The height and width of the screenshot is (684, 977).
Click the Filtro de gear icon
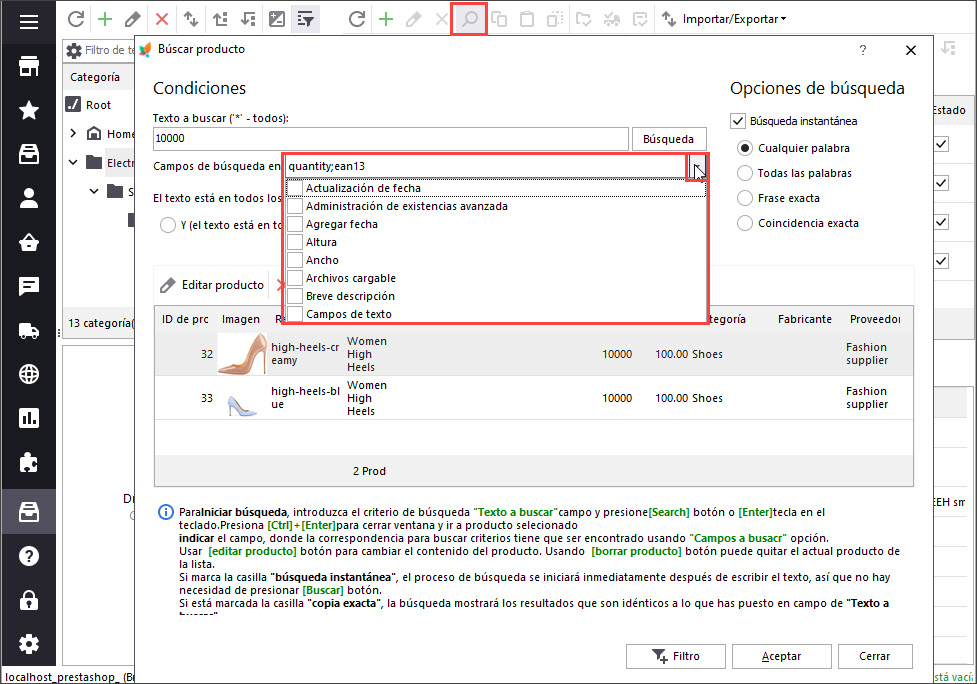(x=74, y=50)
